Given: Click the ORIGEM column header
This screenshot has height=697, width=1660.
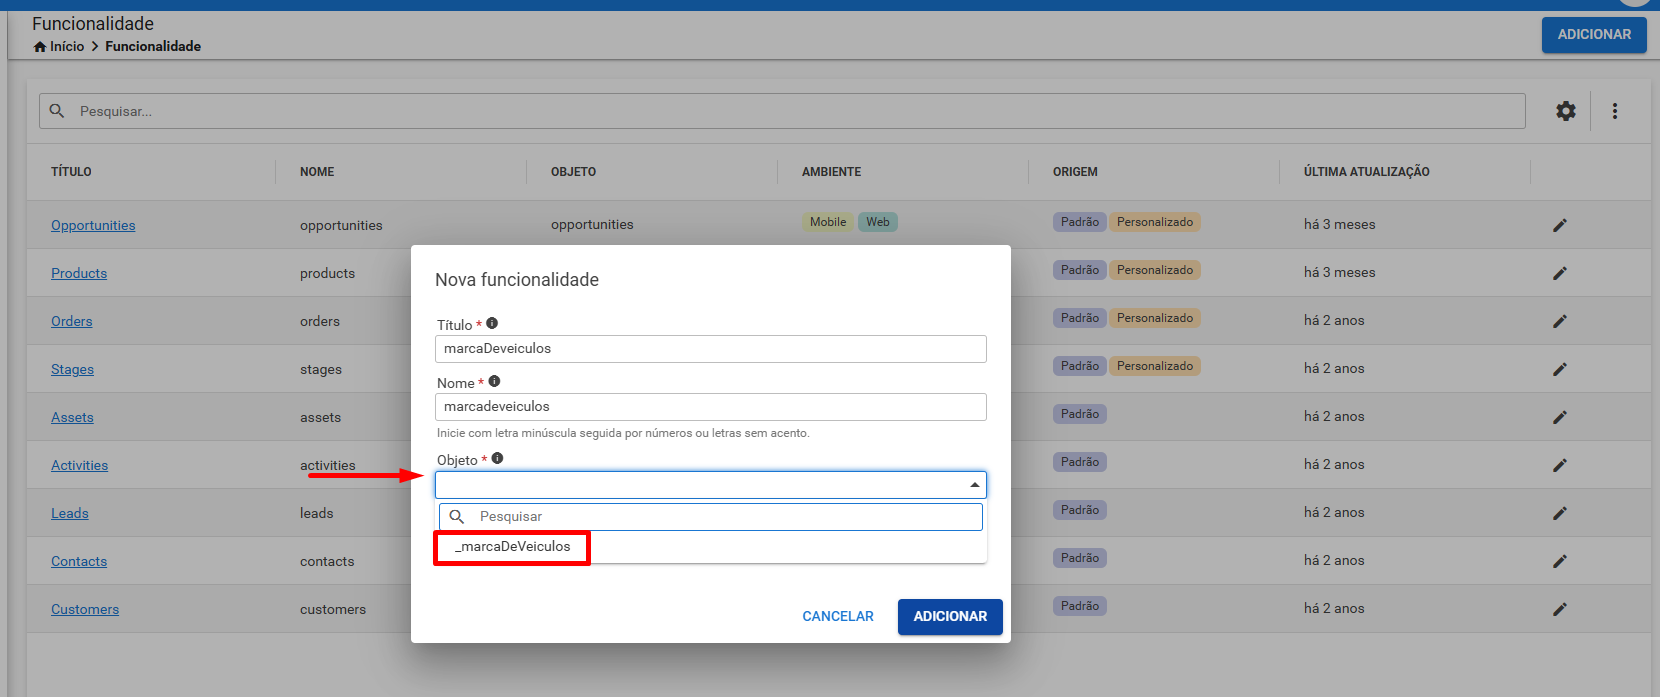Looking at the screenshot, I should pos(1075,172).
